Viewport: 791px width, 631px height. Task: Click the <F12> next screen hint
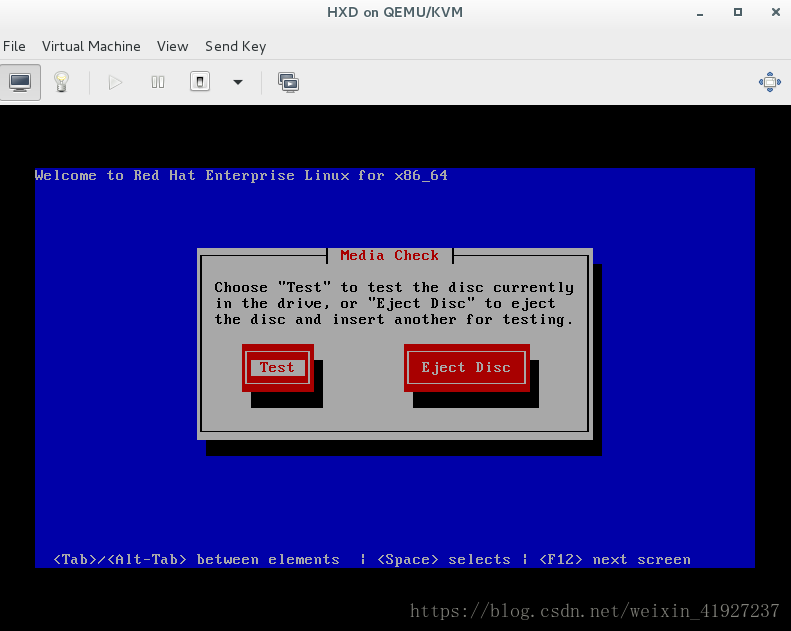[x=615, y=559]
